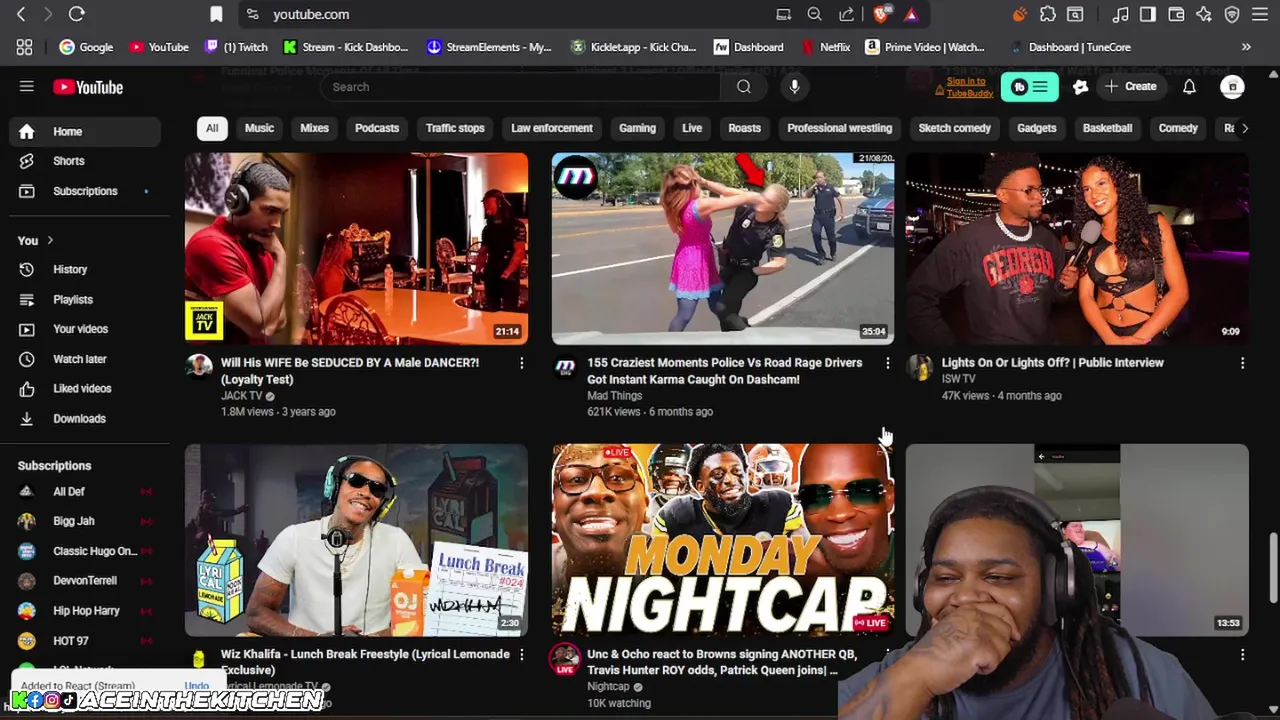Select the Gaming category chip
The image size is (1280, 720).
click(637, 128)
